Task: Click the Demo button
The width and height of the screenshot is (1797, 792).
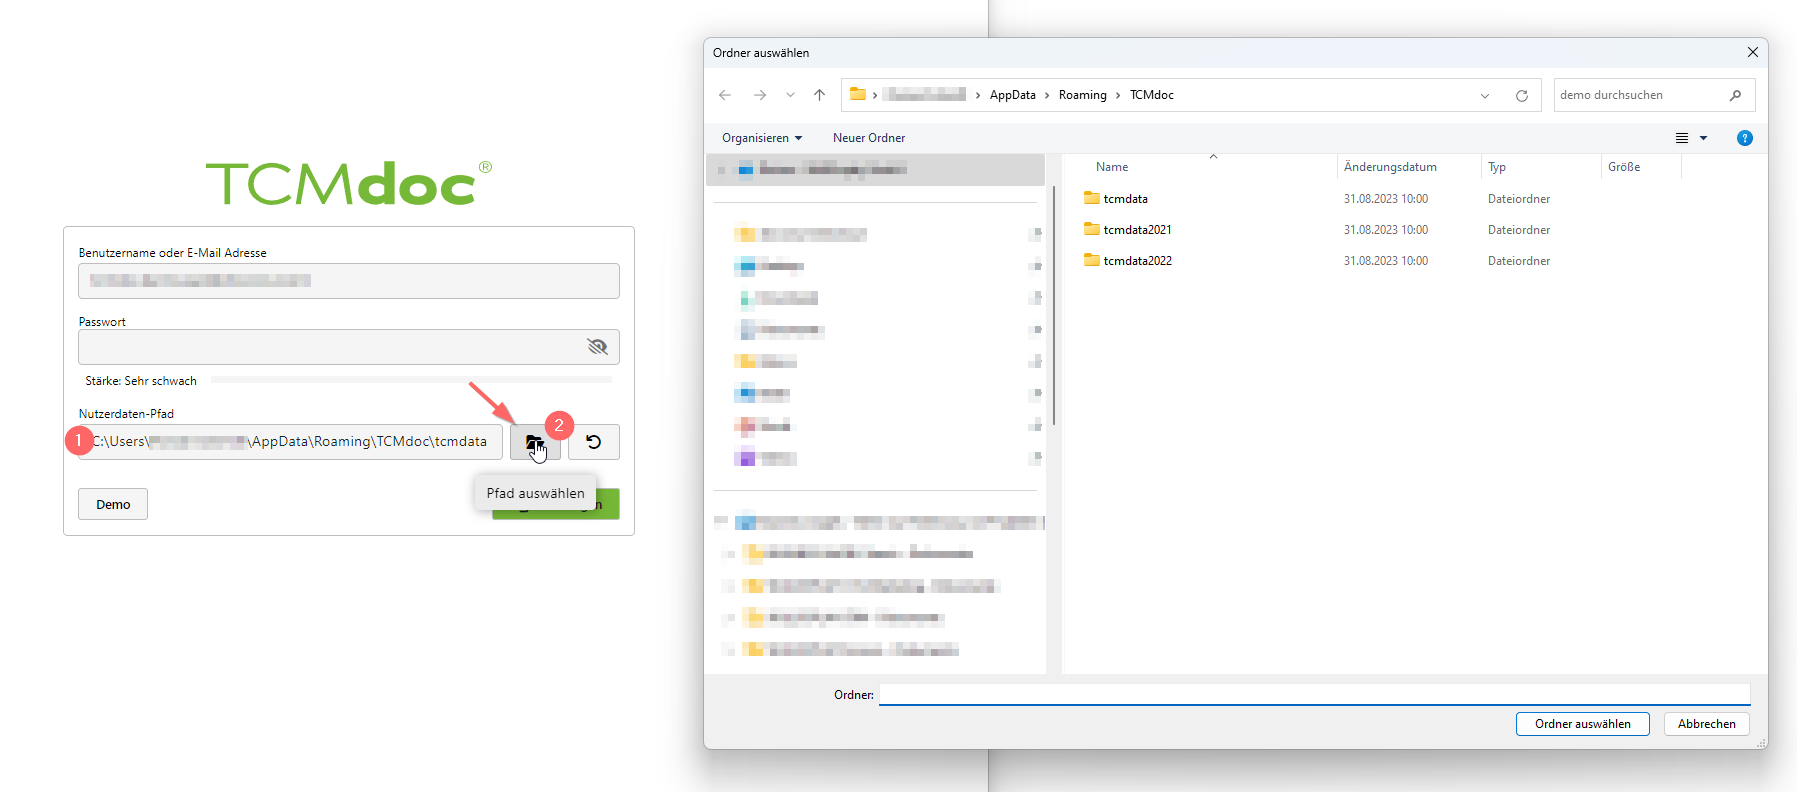Action: pos(113,504)
